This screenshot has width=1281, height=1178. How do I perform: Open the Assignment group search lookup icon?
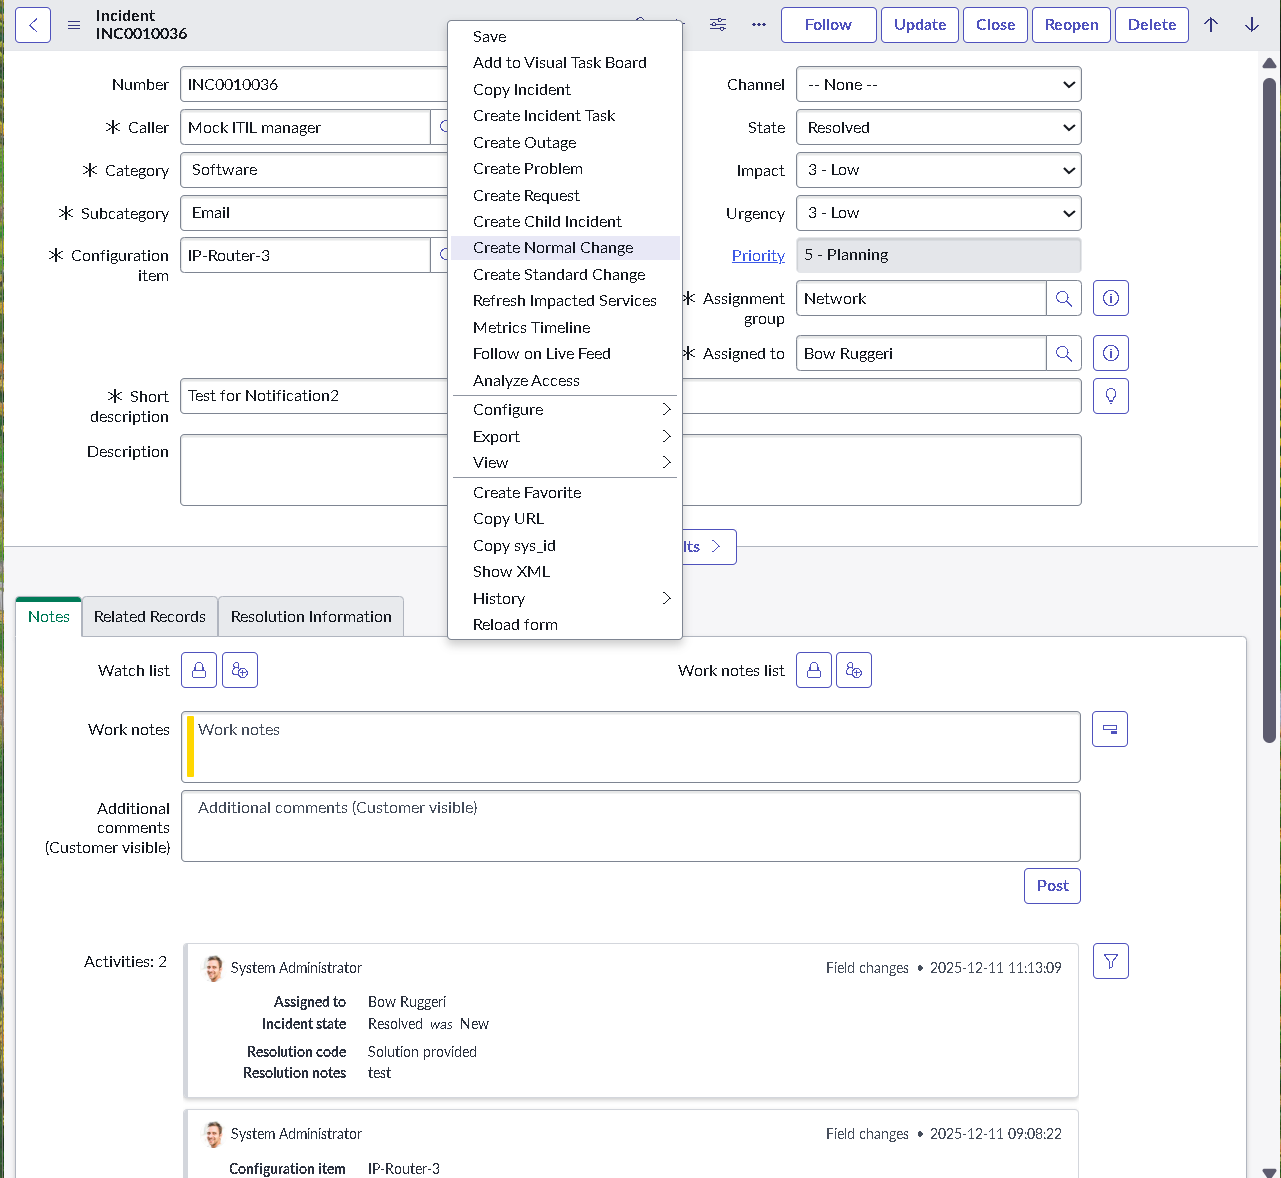(1064, 298)
